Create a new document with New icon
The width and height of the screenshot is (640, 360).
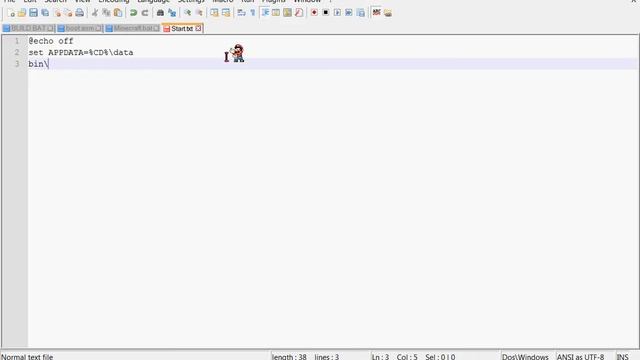(x=11, y=13)
